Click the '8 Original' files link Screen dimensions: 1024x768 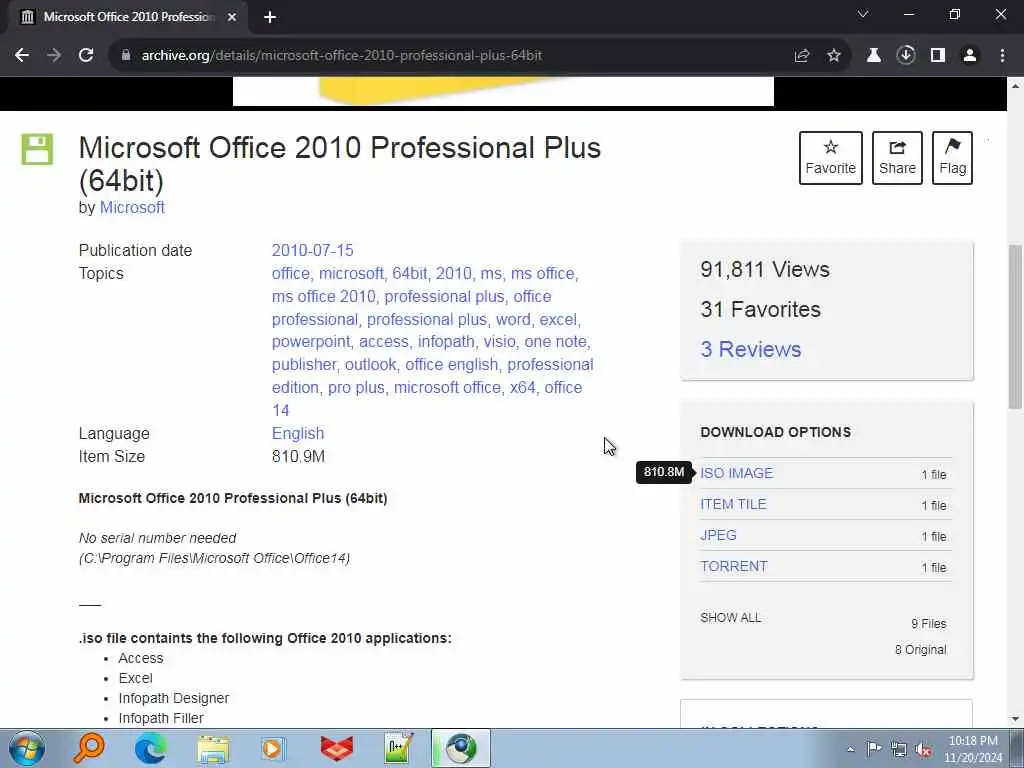pos(920,650)
